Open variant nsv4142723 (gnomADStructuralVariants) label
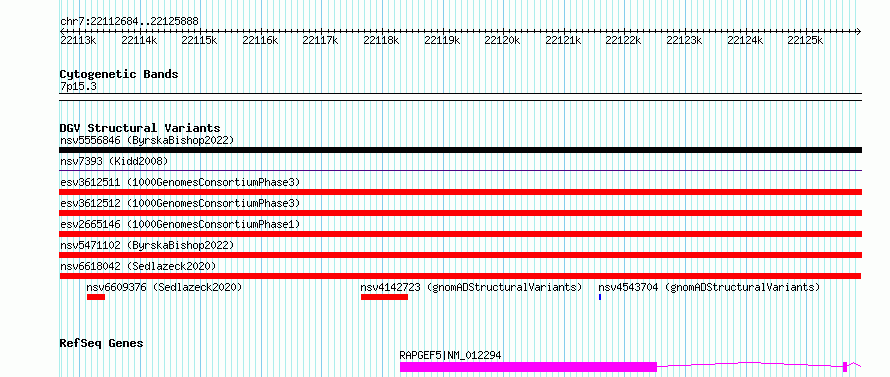The width and height of the screenshot is (890, 377). (472, 288)
